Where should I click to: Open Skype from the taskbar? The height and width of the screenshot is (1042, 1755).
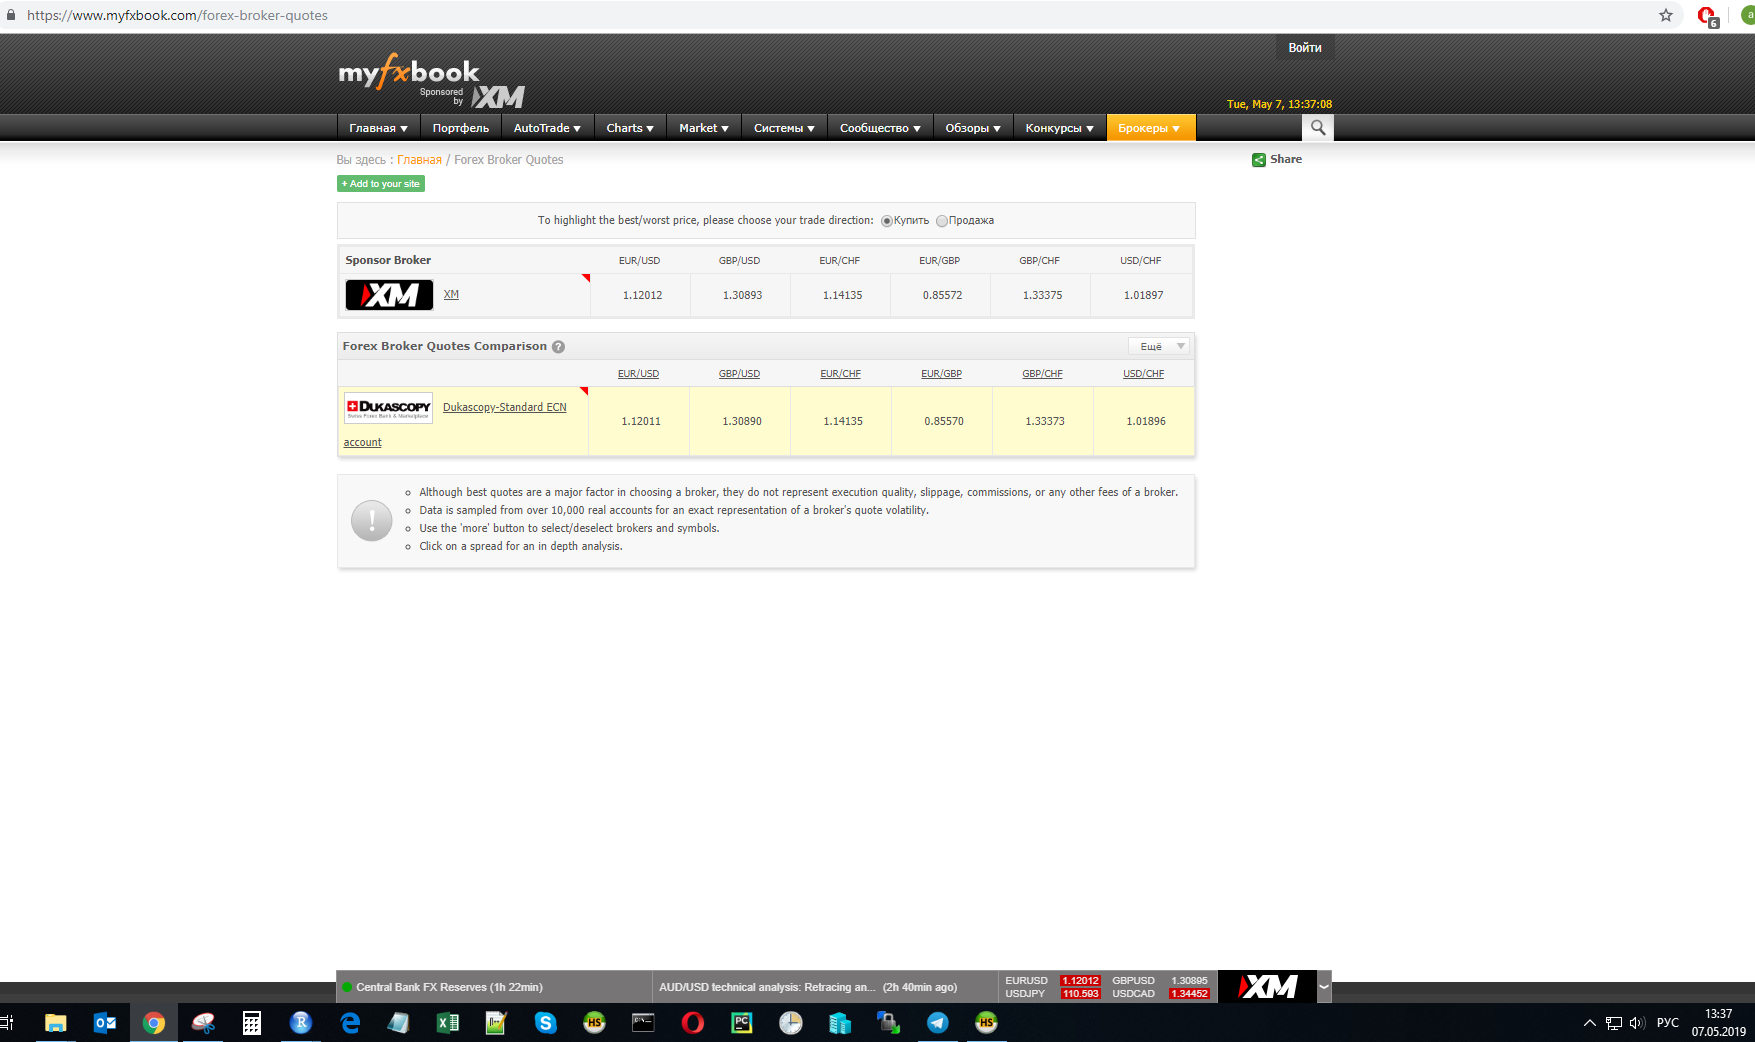[x=545, y=1023]
